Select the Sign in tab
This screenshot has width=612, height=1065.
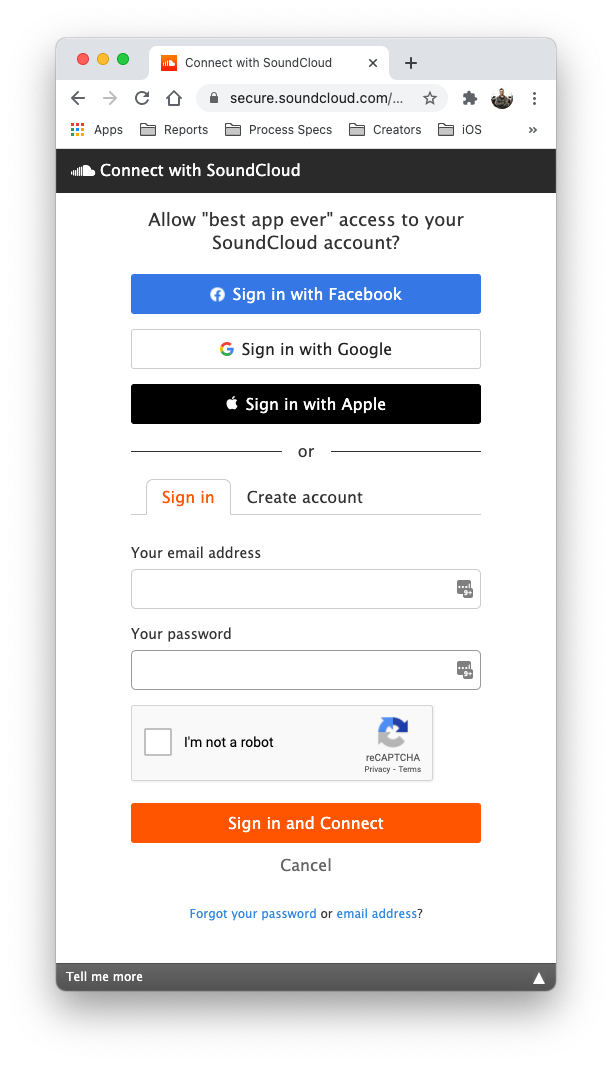click(188, 497)
